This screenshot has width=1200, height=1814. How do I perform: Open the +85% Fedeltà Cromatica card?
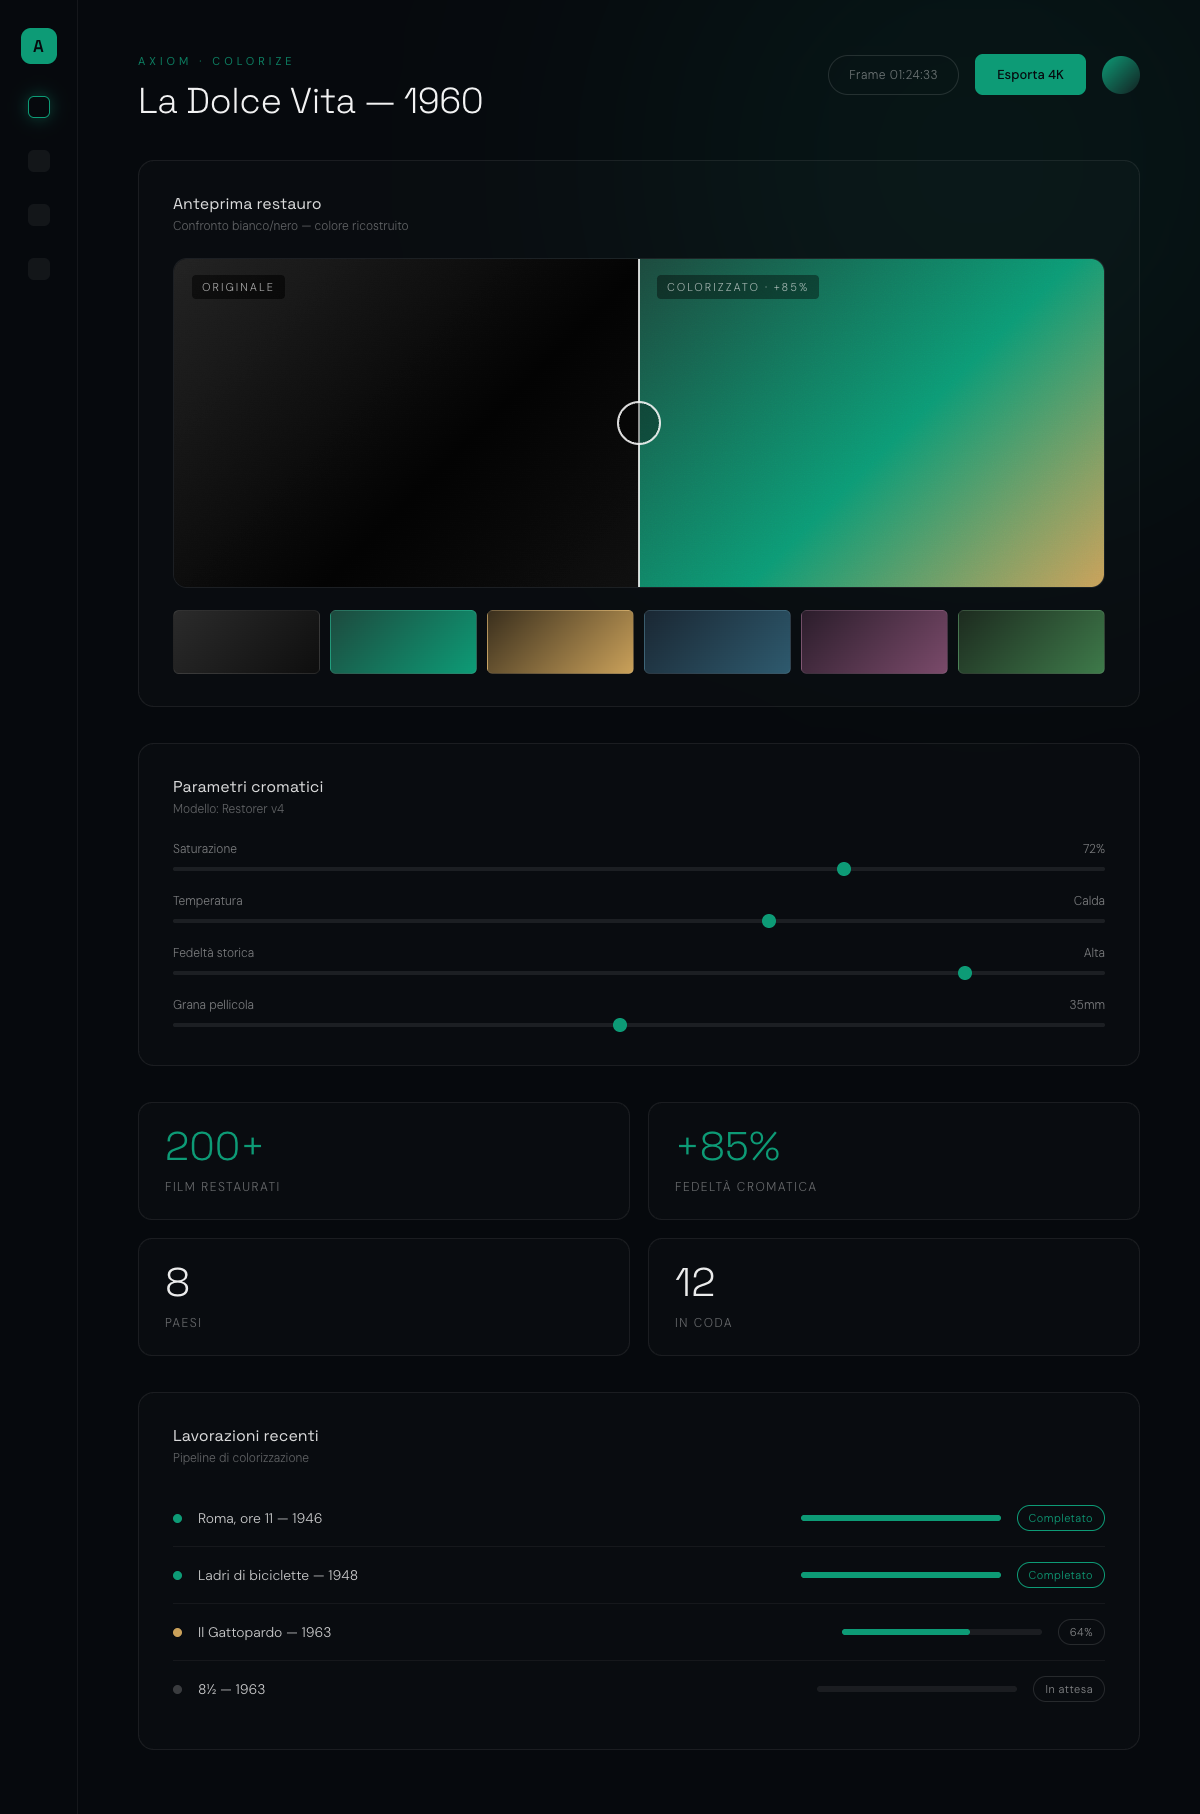pyautogui.click(x=894, y=1161)
